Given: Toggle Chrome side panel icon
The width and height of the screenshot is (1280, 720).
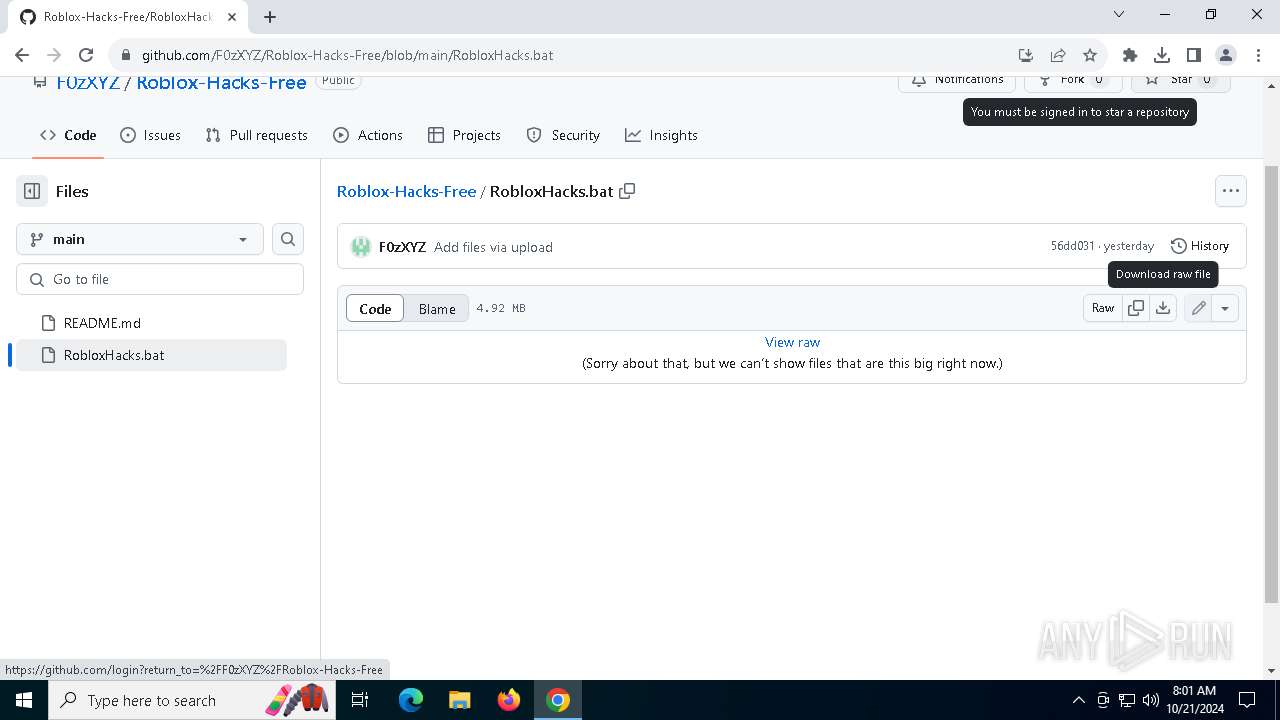Looking at the screenshot, I should 1194,55.
